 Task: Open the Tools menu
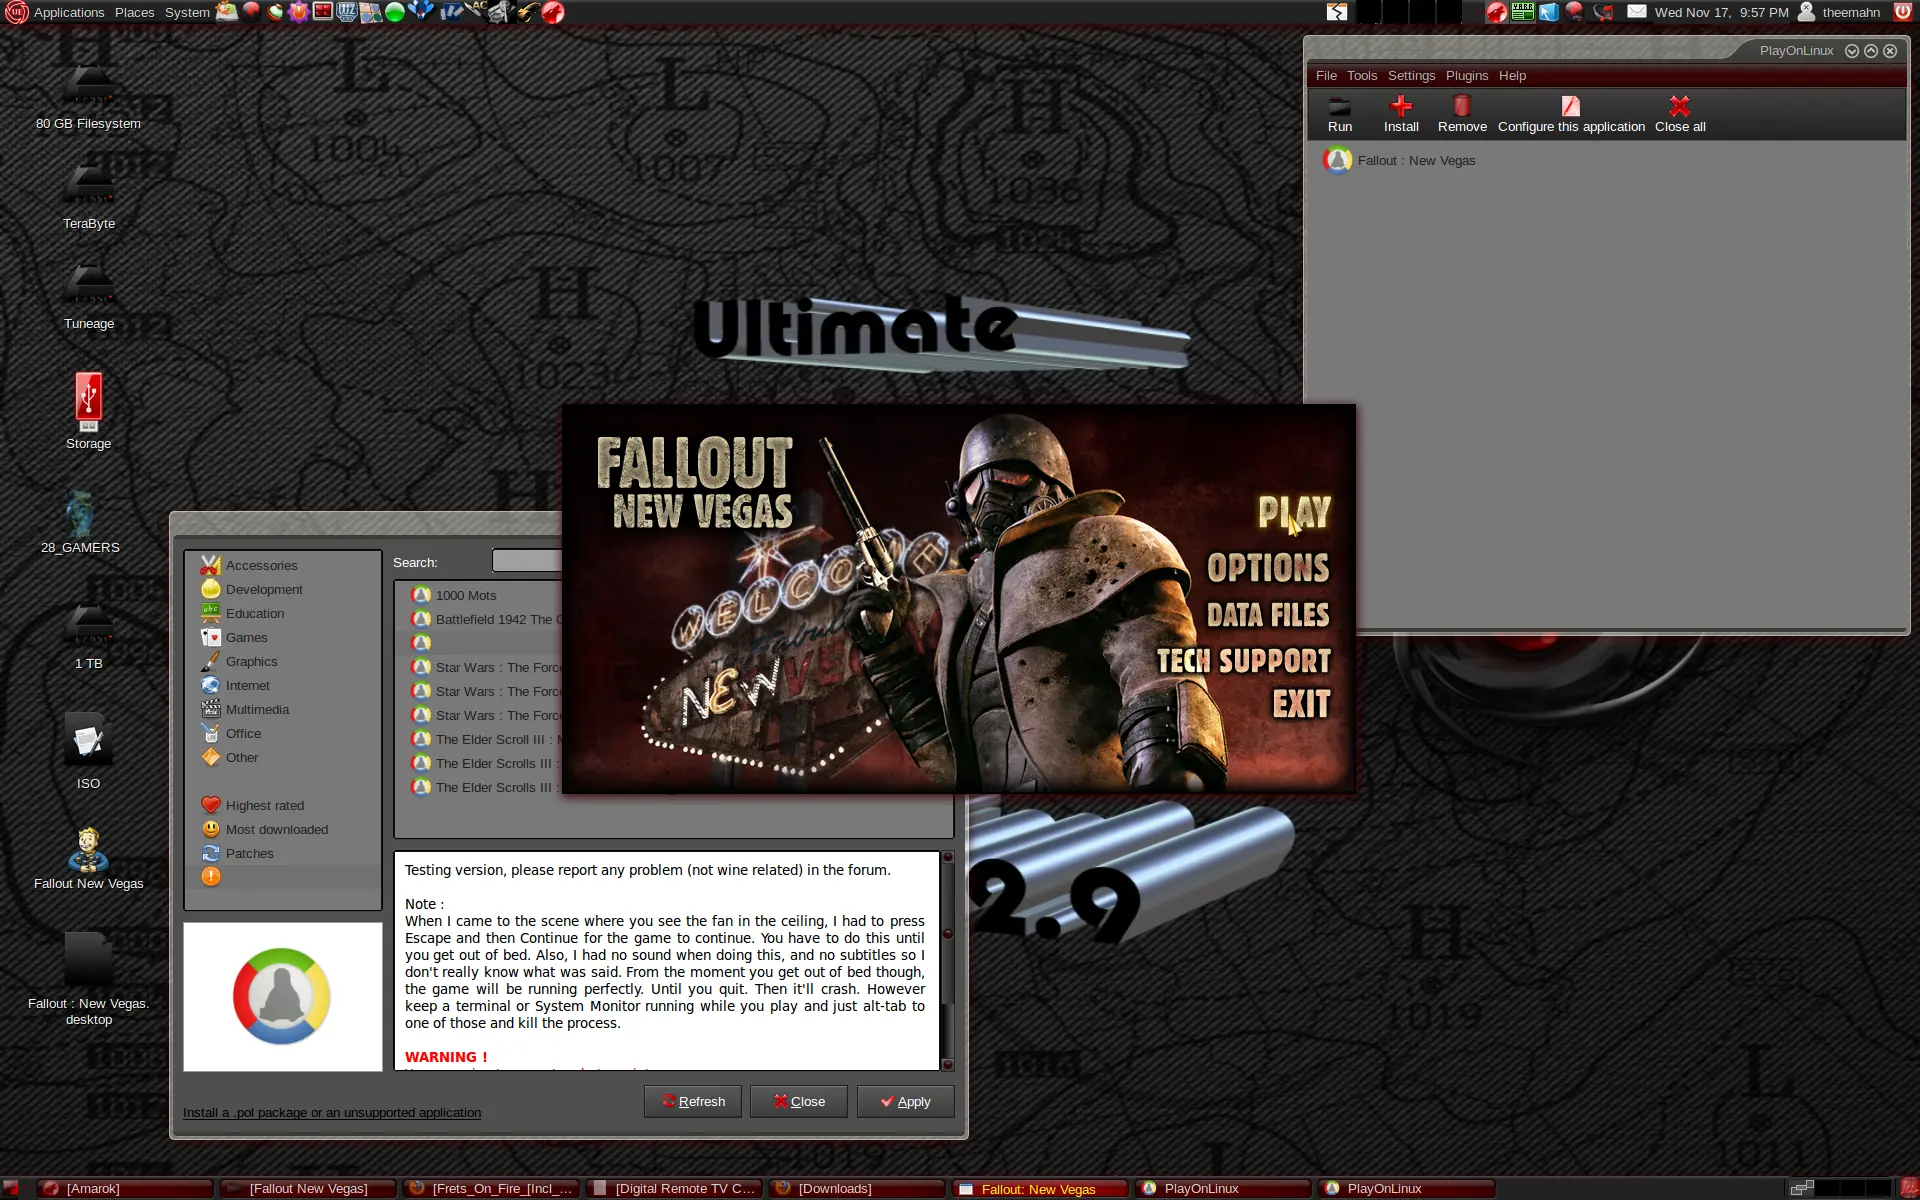click(1361, 75)
